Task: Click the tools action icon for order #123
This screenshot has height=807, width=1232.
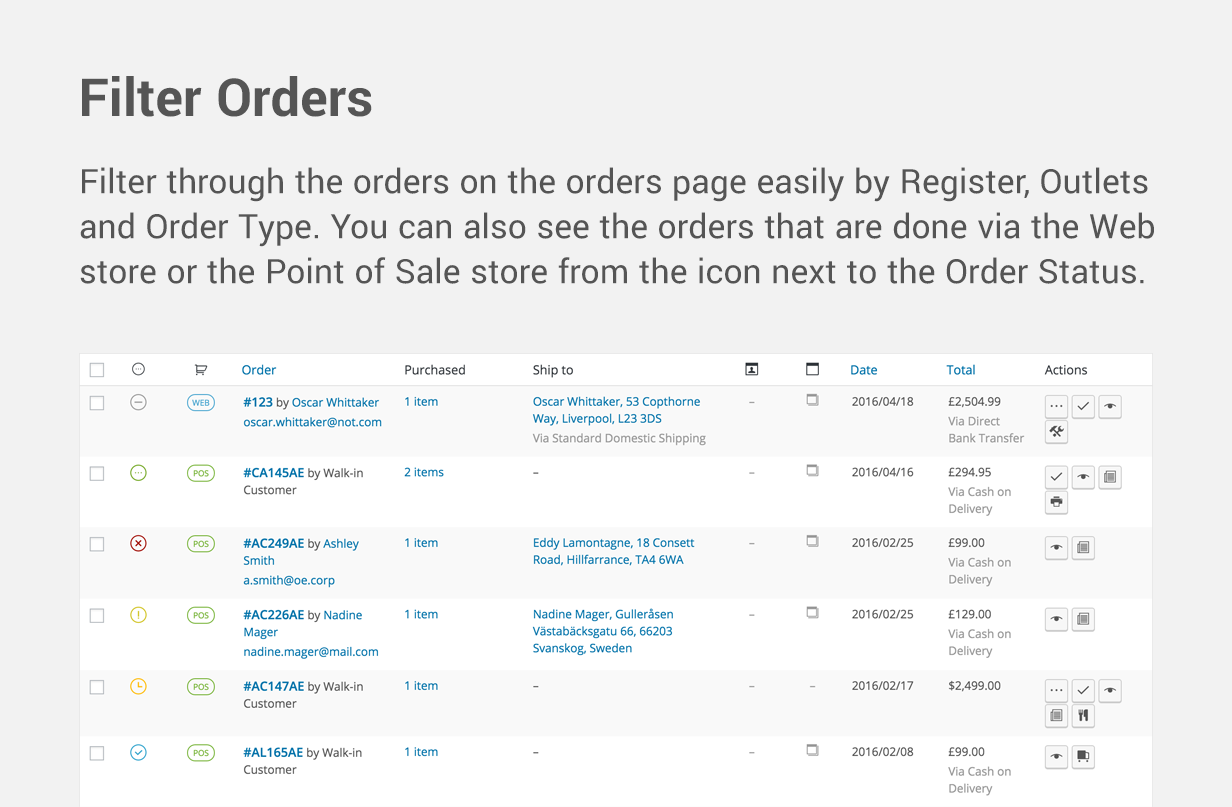Action: pos(1056,432)
